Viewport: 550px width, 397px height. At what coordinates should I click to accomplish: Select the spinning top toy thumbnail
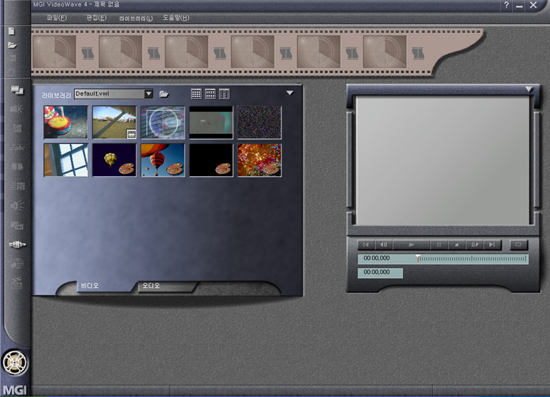pos(66,122)
